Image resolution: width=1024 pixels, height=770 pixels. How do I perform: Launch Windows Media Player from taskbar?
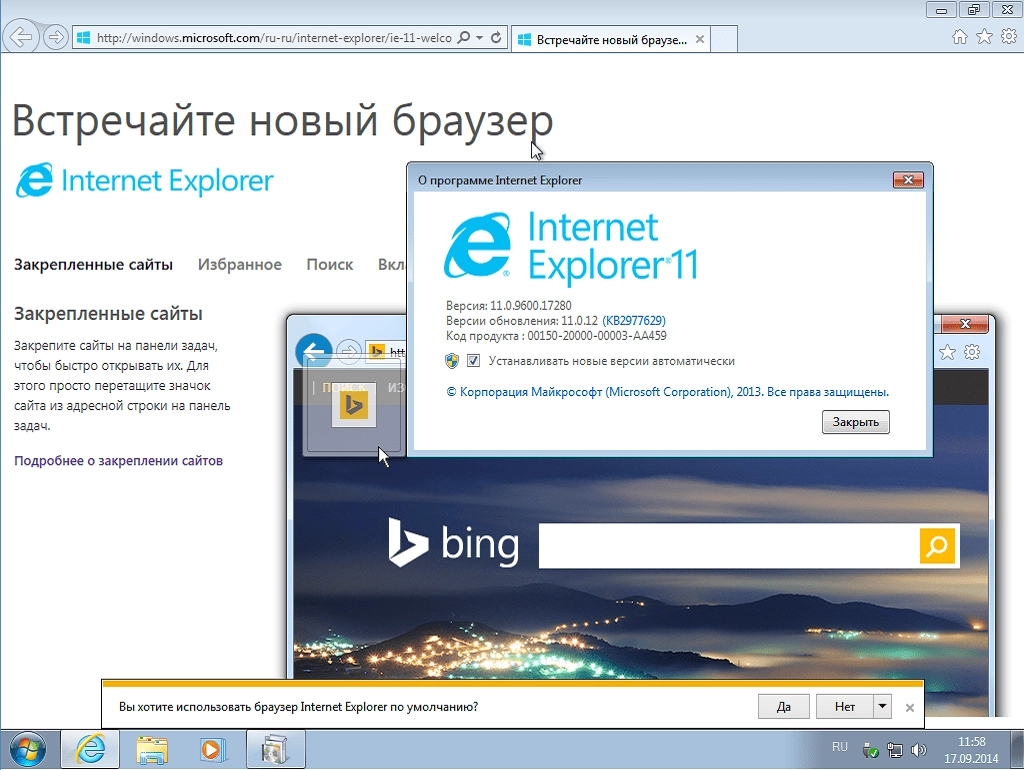(x=212, y=749)
